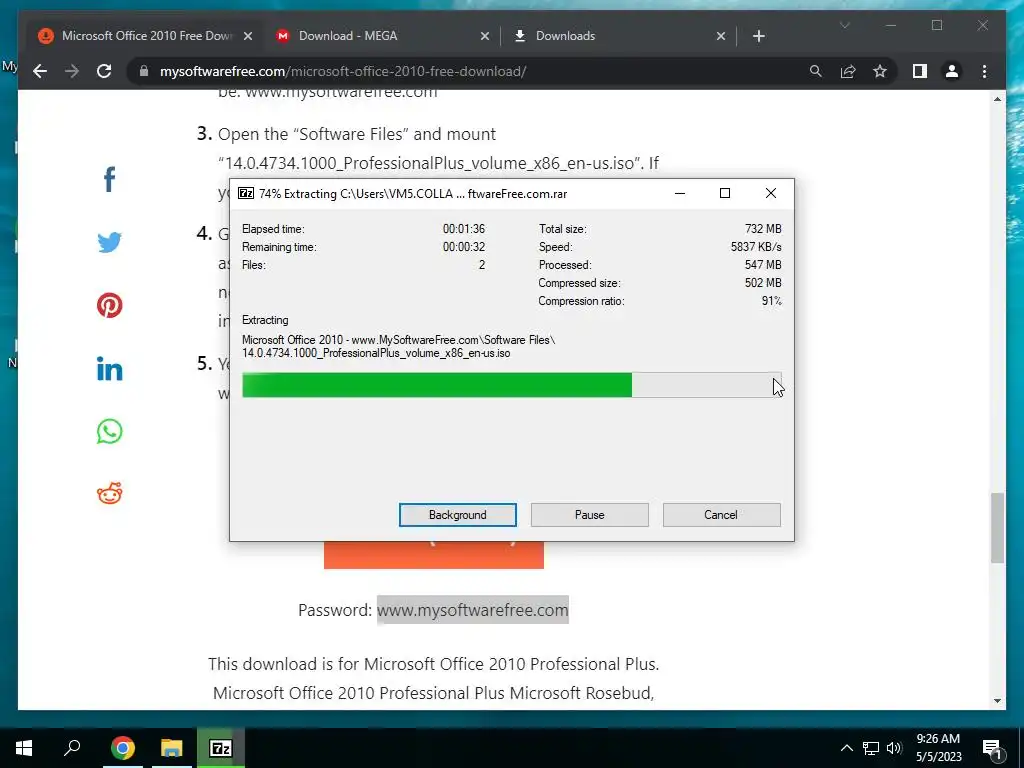Share page on Facebook icon
The image size is (1024, 768).
pyautogui.click(x=109, y=179)
